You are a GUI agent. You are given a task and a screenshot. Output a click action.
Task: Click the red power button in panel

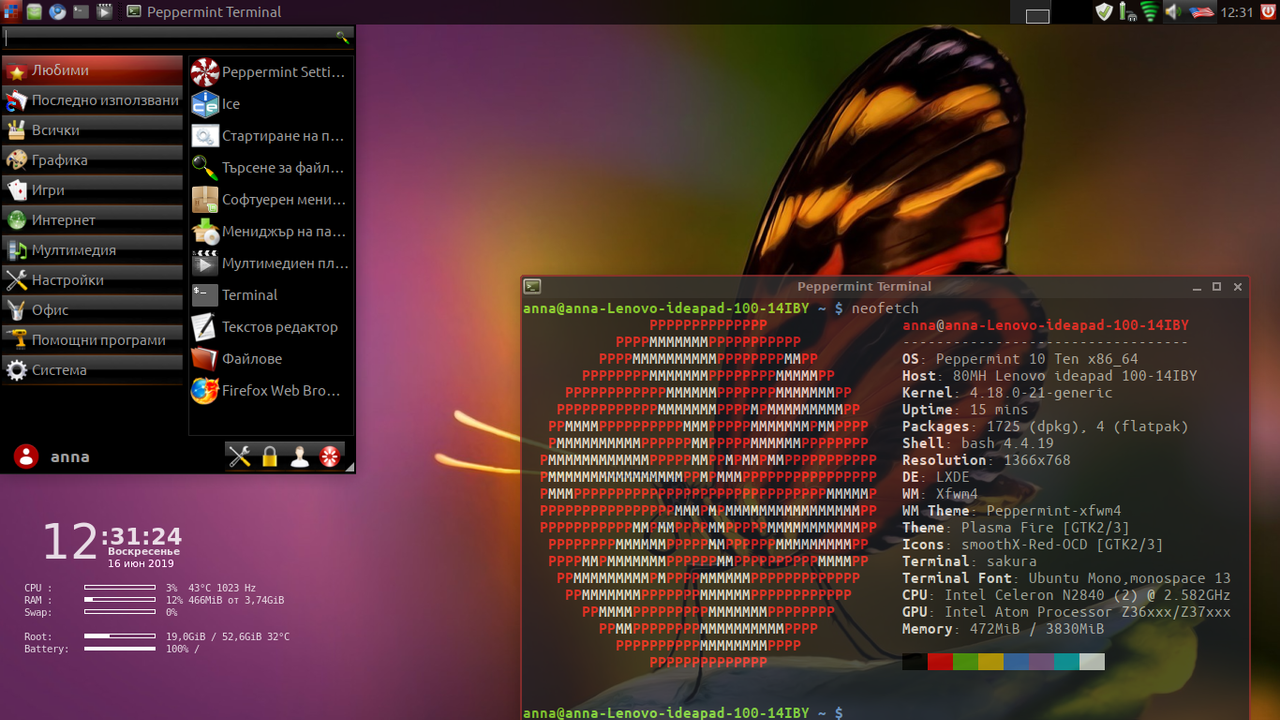pyautogui.click(x=1268, y=12)
